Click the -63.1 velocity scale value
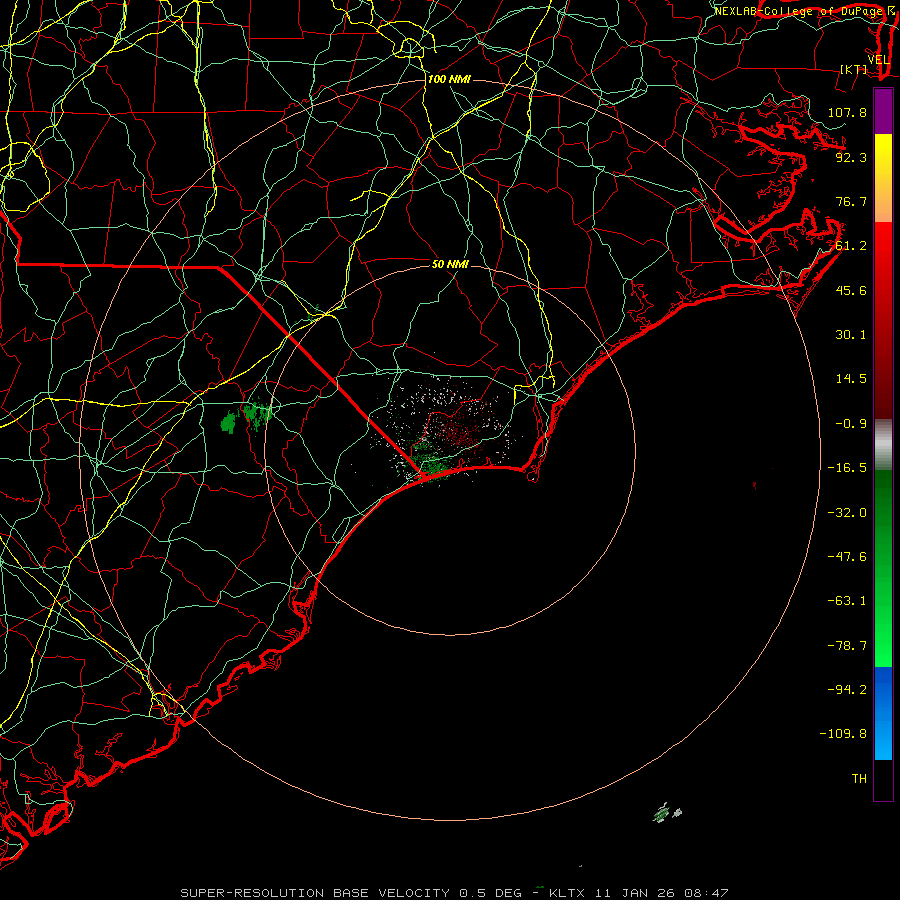This screenshot has height=900, width=900. [x=847, y=601]
